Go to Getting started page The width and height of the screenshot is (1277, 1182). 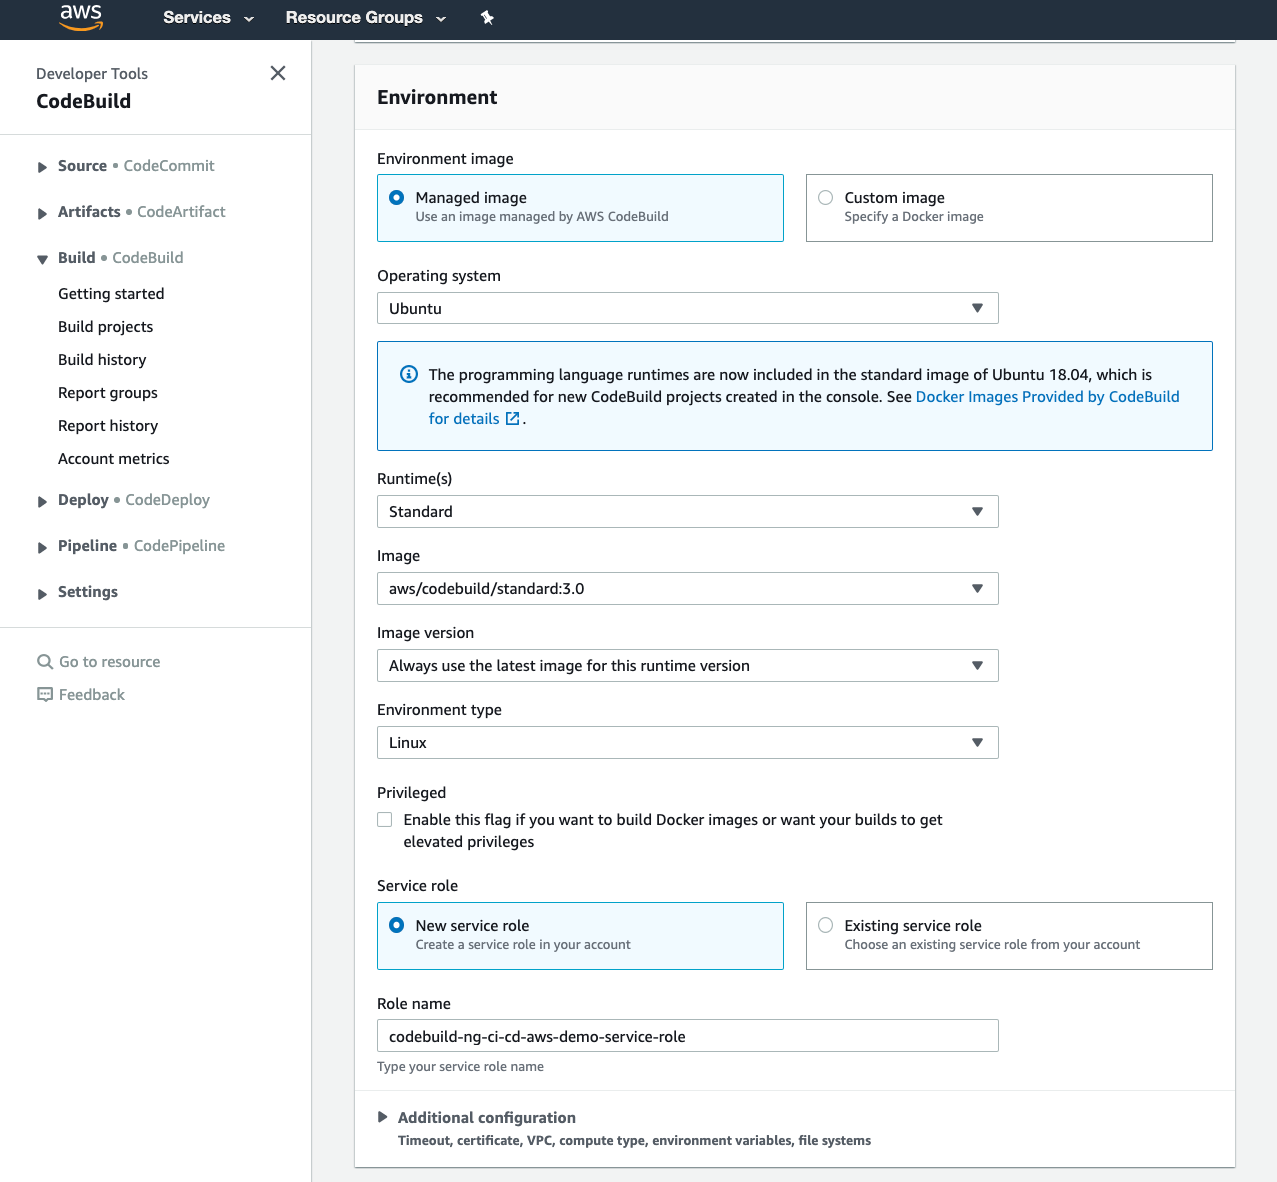tap(111, 294)
